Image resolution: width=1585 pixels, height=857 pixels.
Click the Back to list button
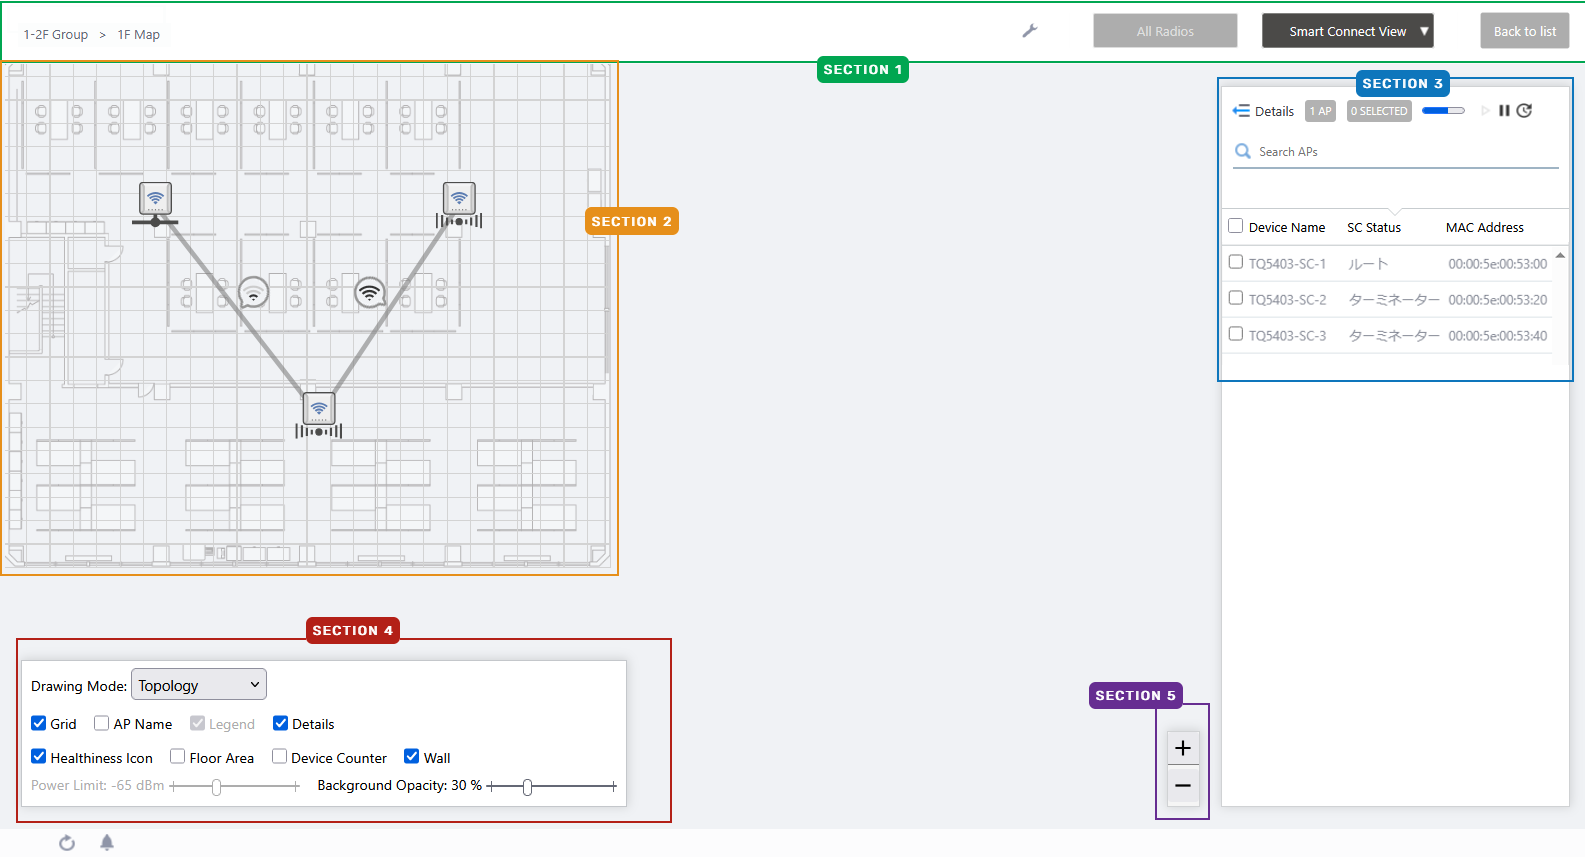pos(1524,31)
